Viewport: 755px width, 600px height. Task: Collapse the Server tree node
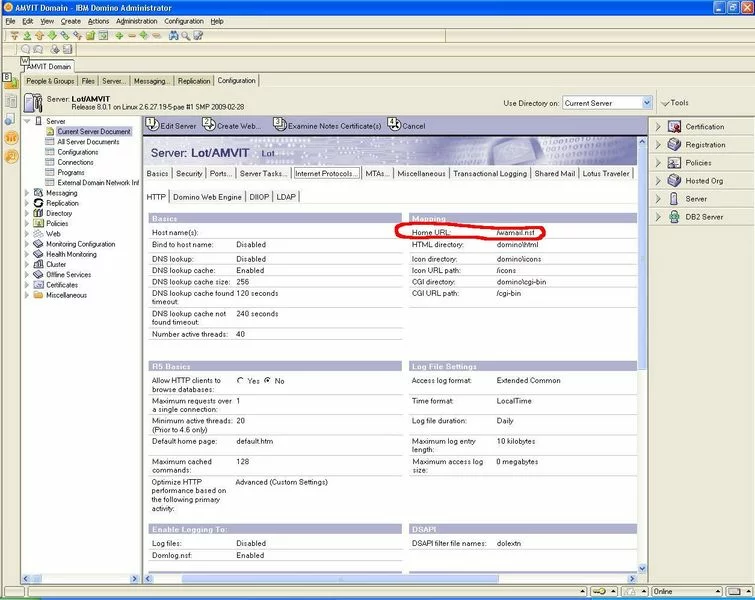tap(27, 121)
